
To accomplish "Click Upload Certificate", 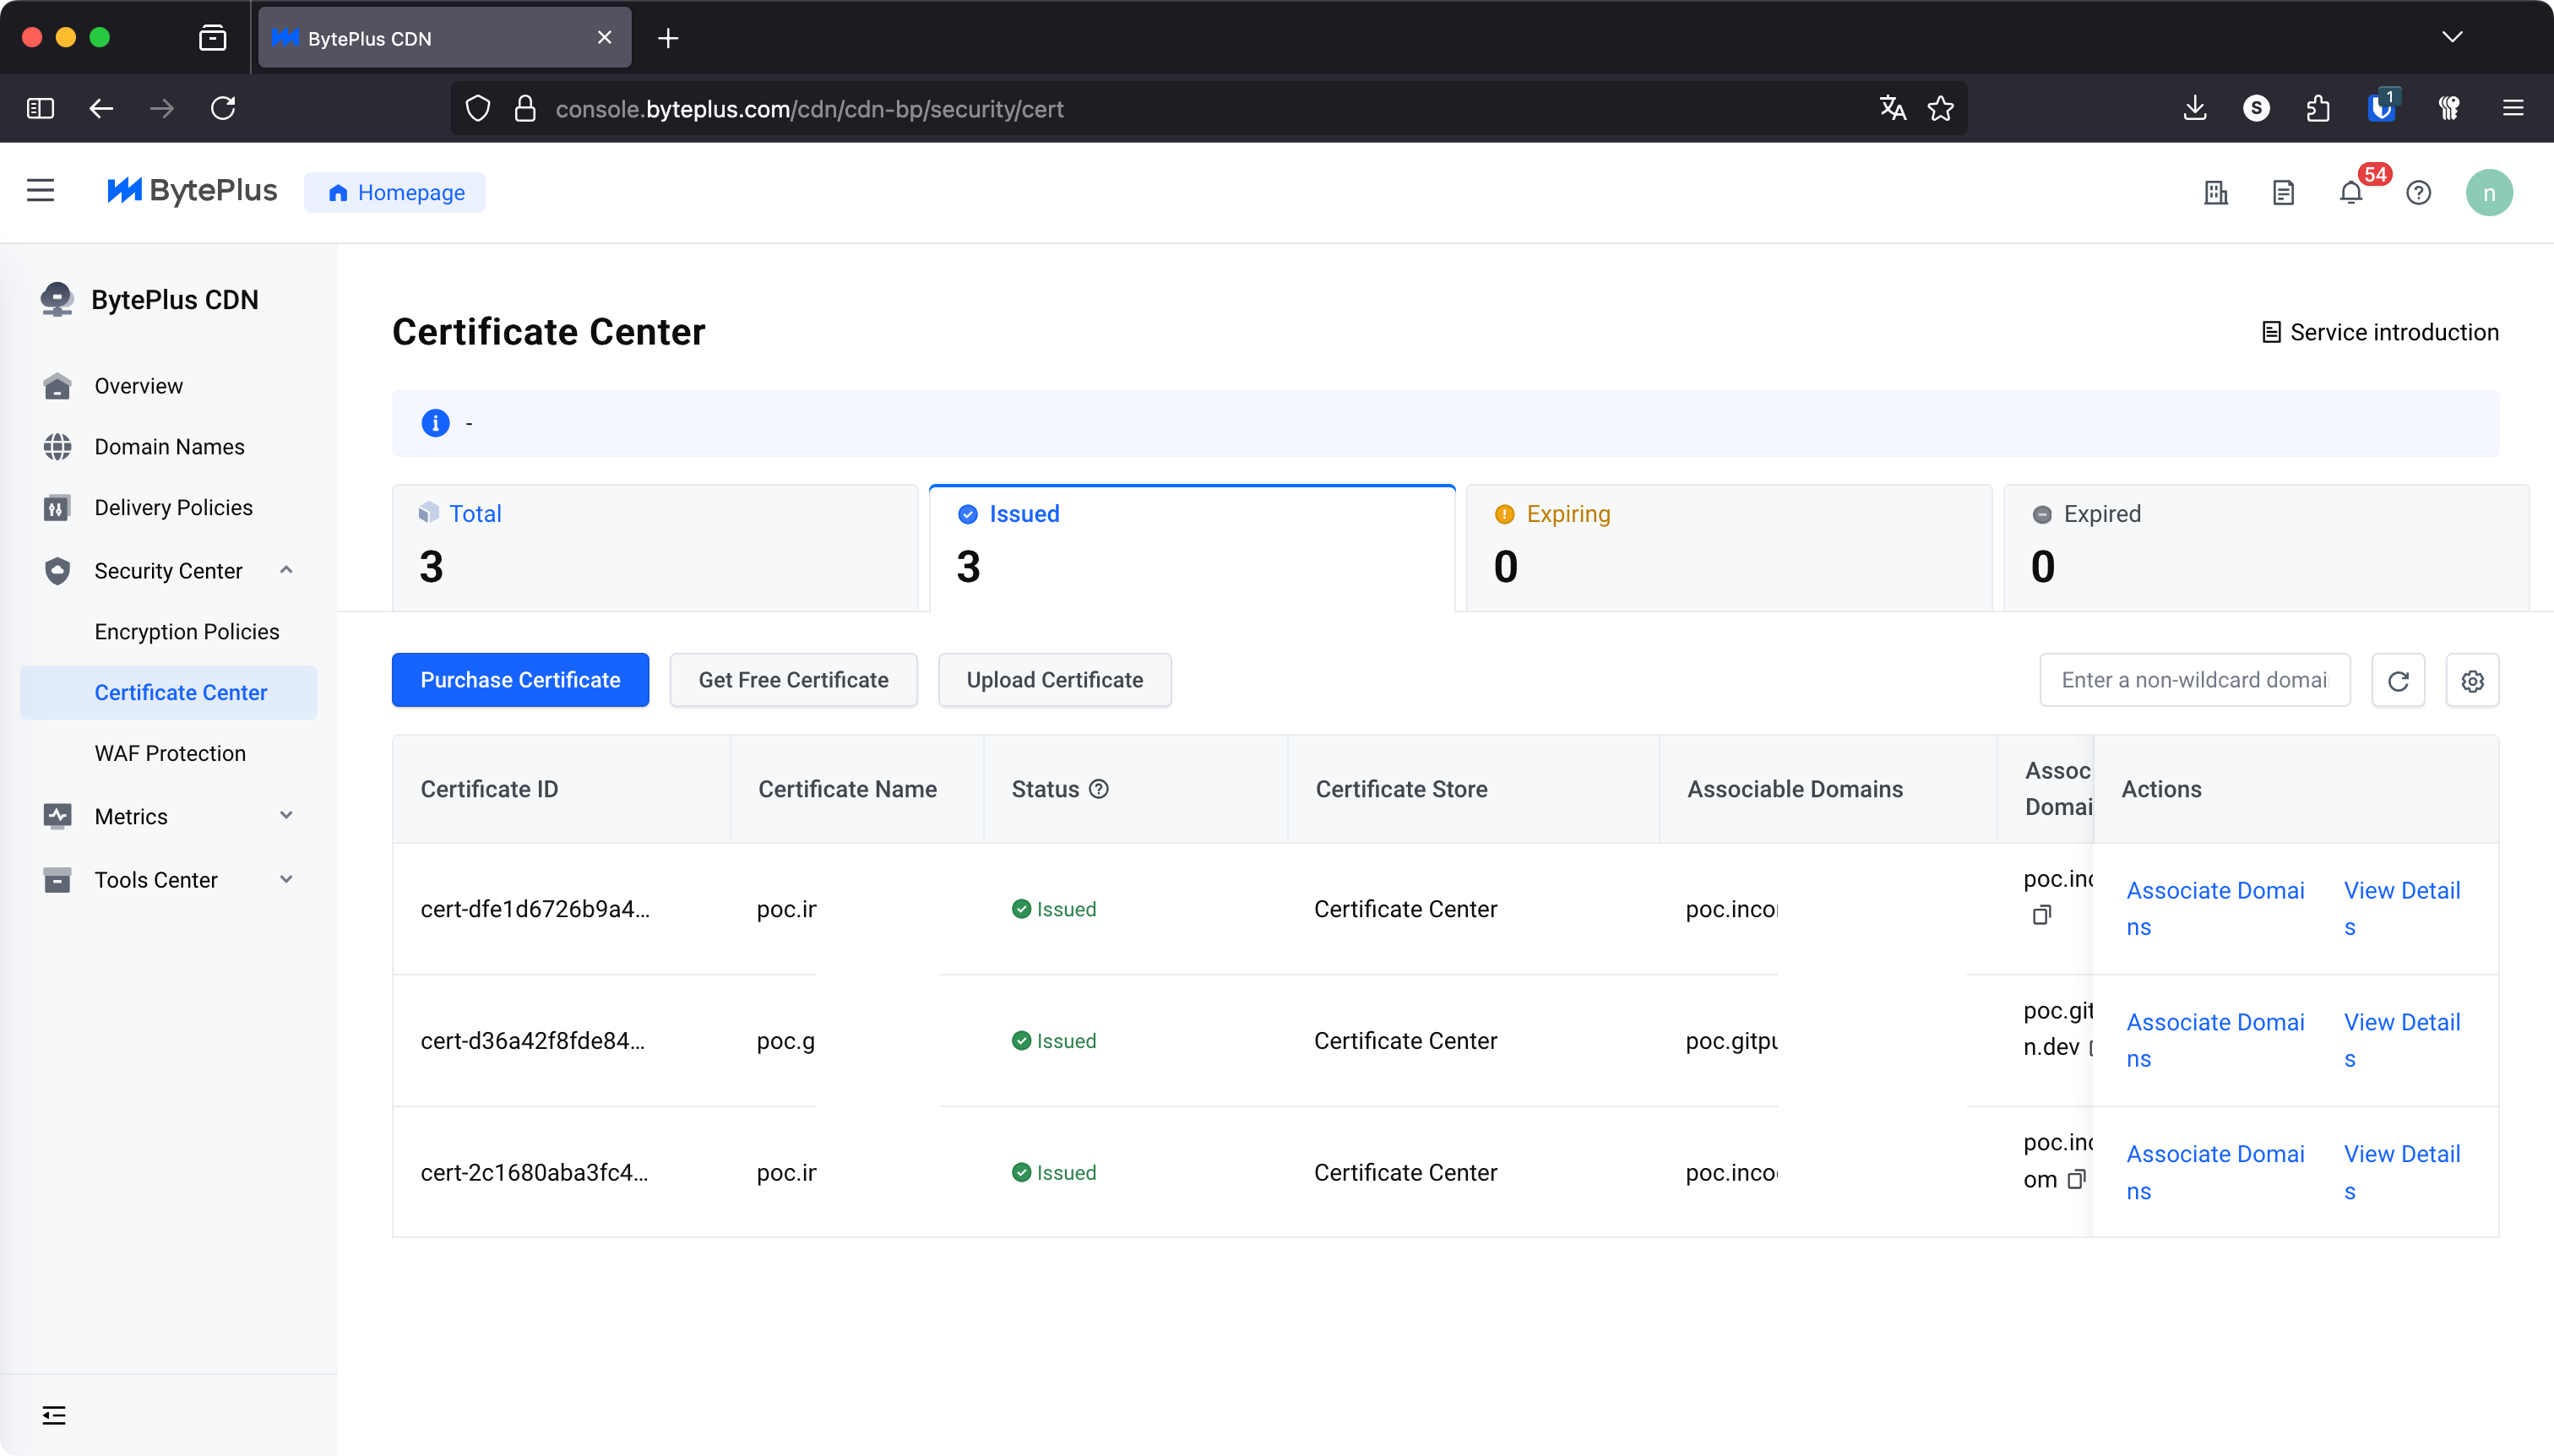I will coord(1054,681).
